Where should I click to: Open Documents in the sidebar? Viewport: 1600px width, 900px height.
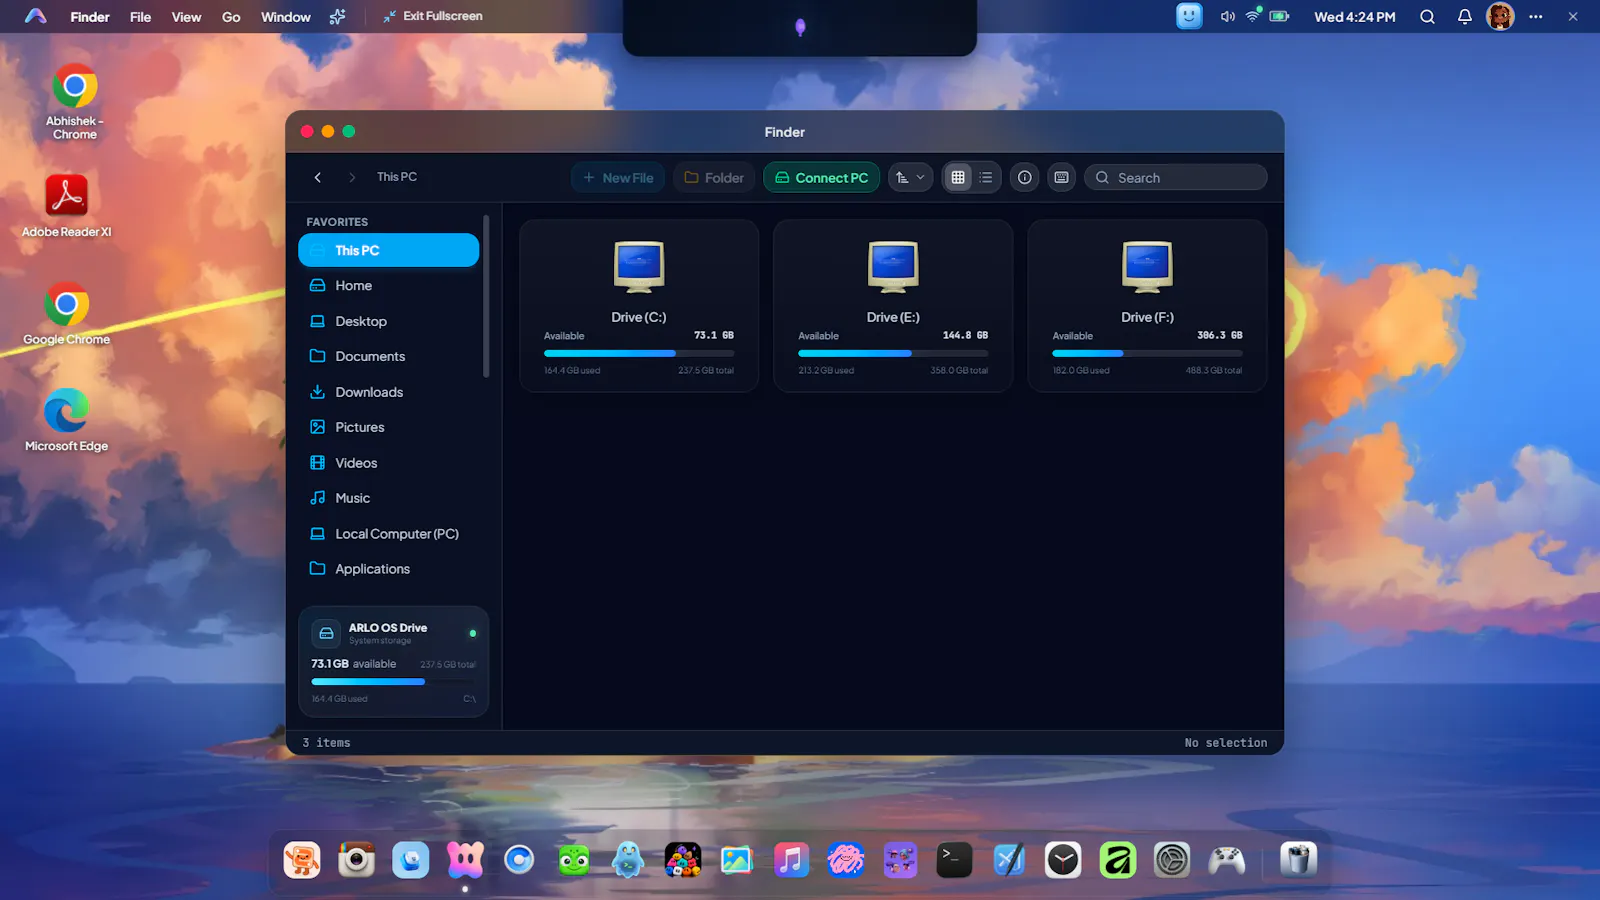point(389,356)
